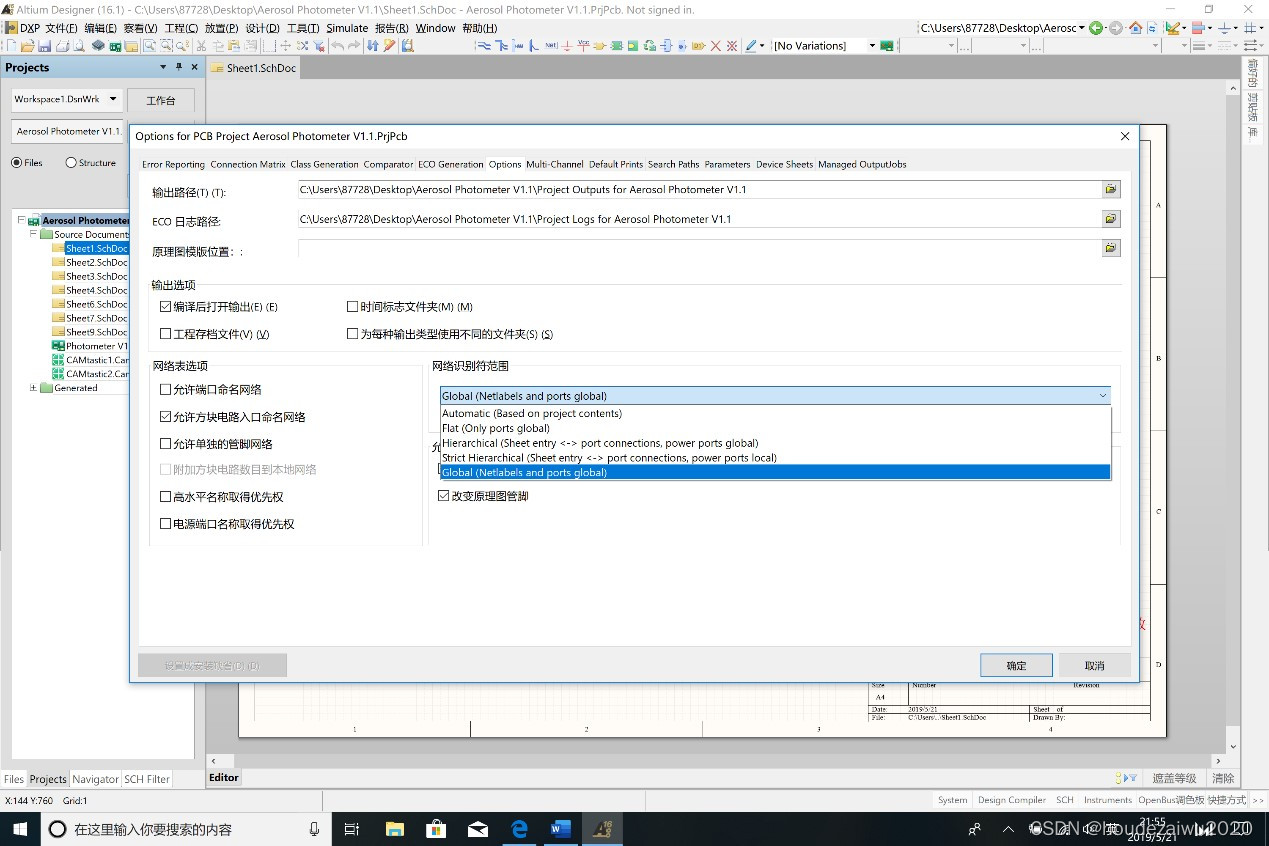Toggle 编译后打开输出 checkbox

[166, 307]
